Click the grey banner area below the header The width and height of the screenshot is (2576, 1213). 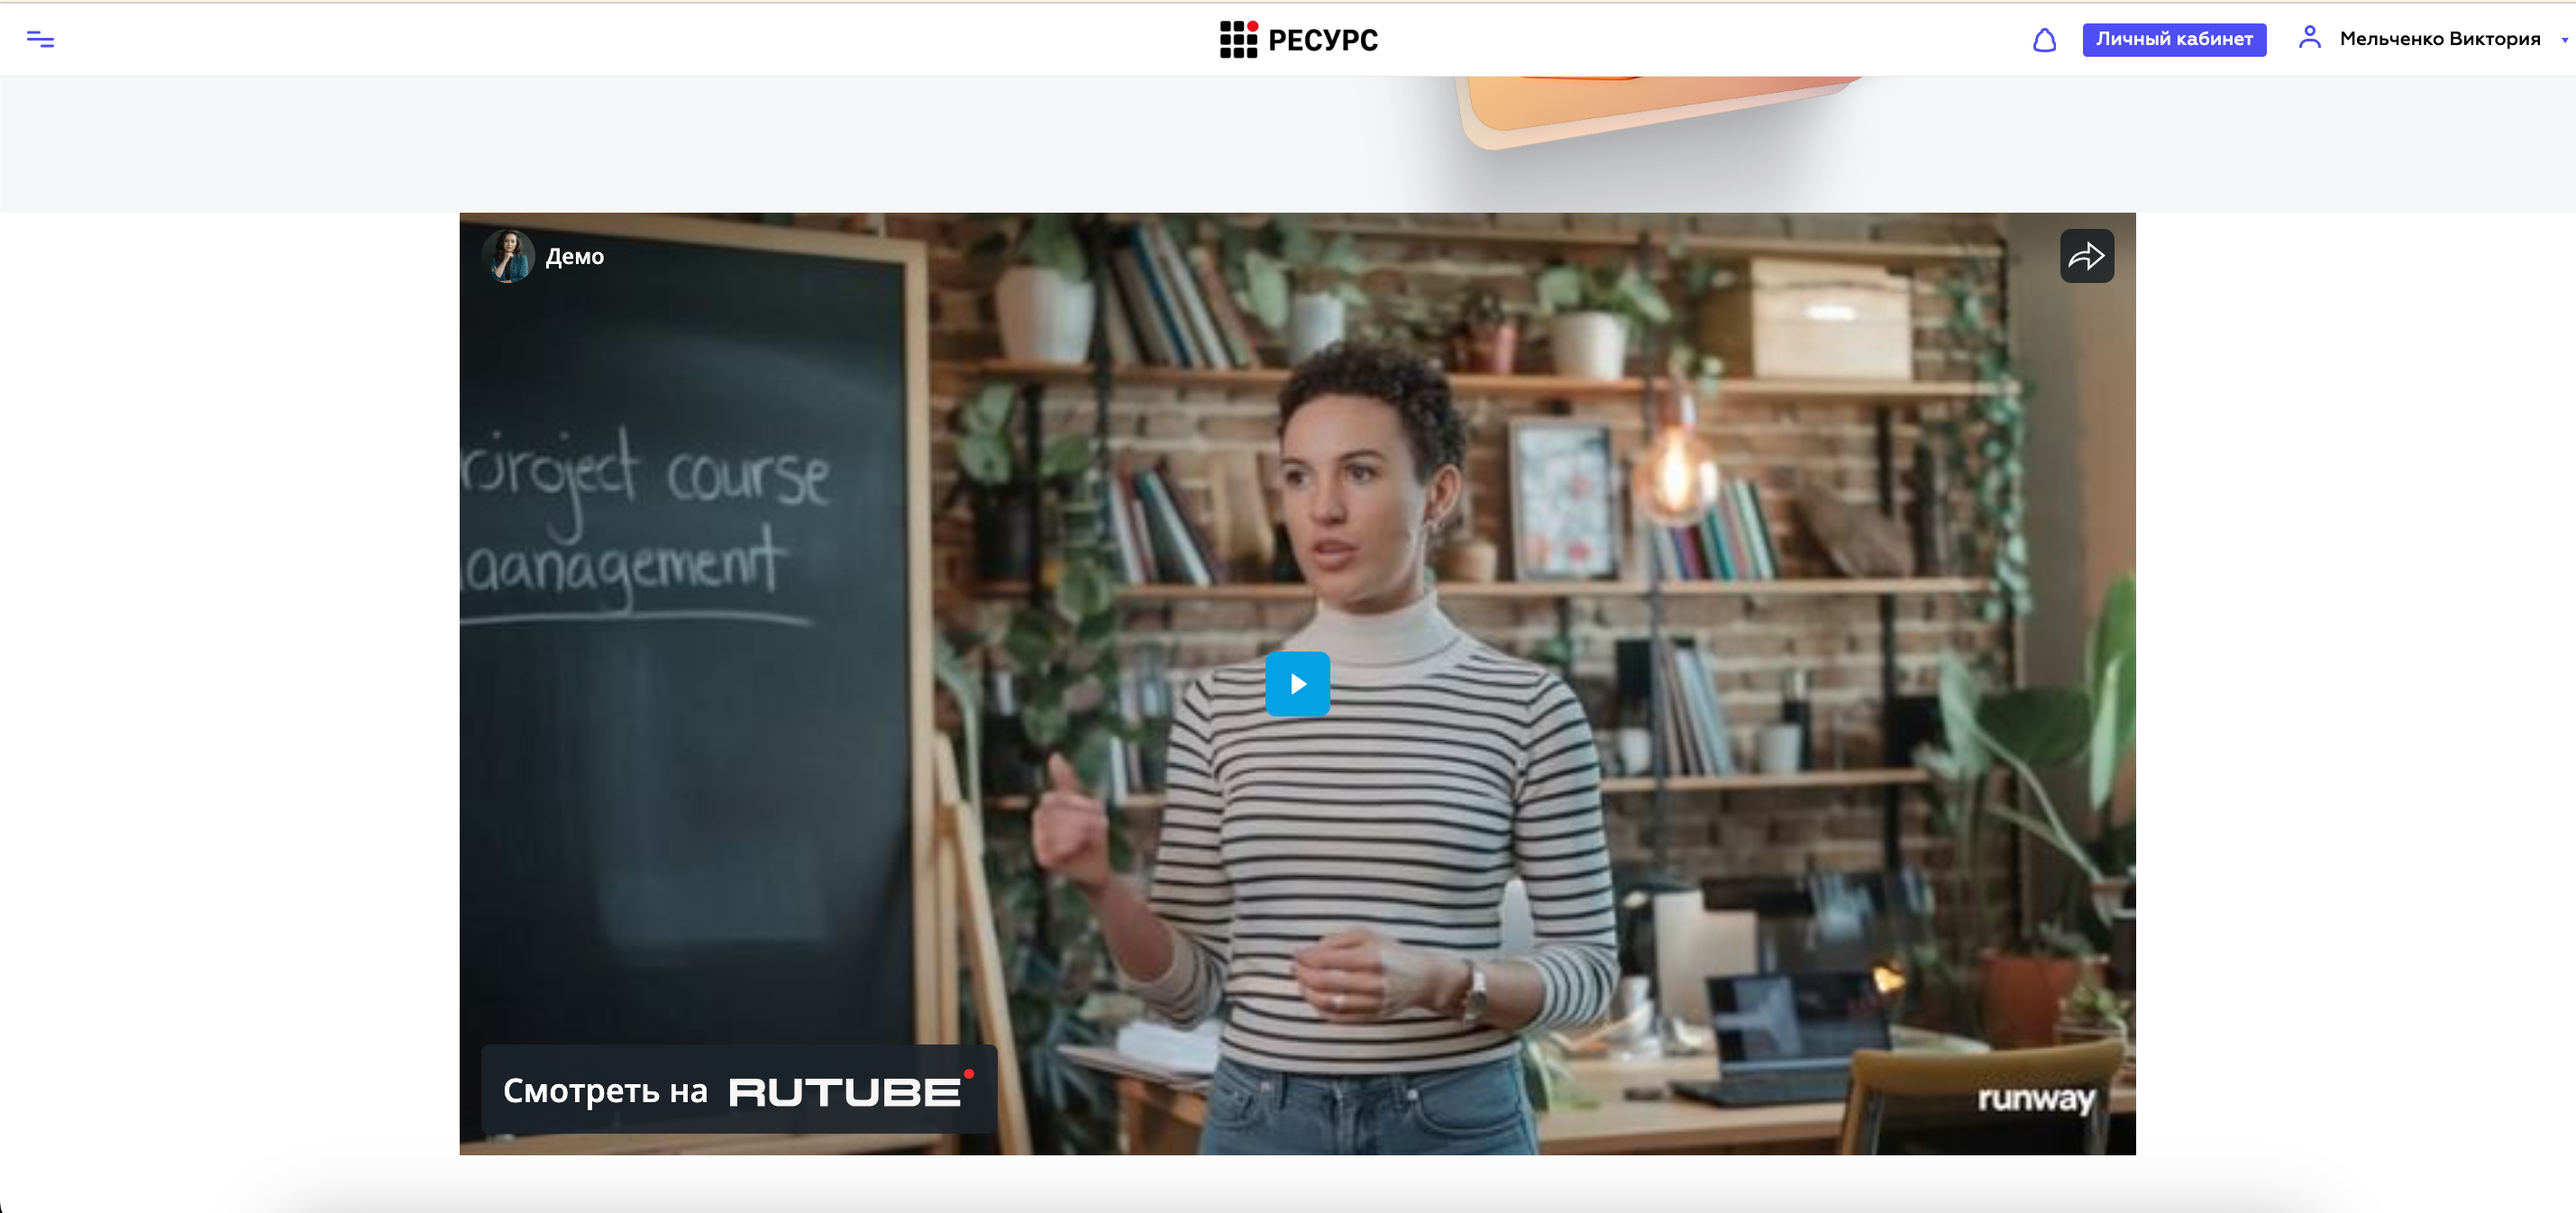click(700, 144)
